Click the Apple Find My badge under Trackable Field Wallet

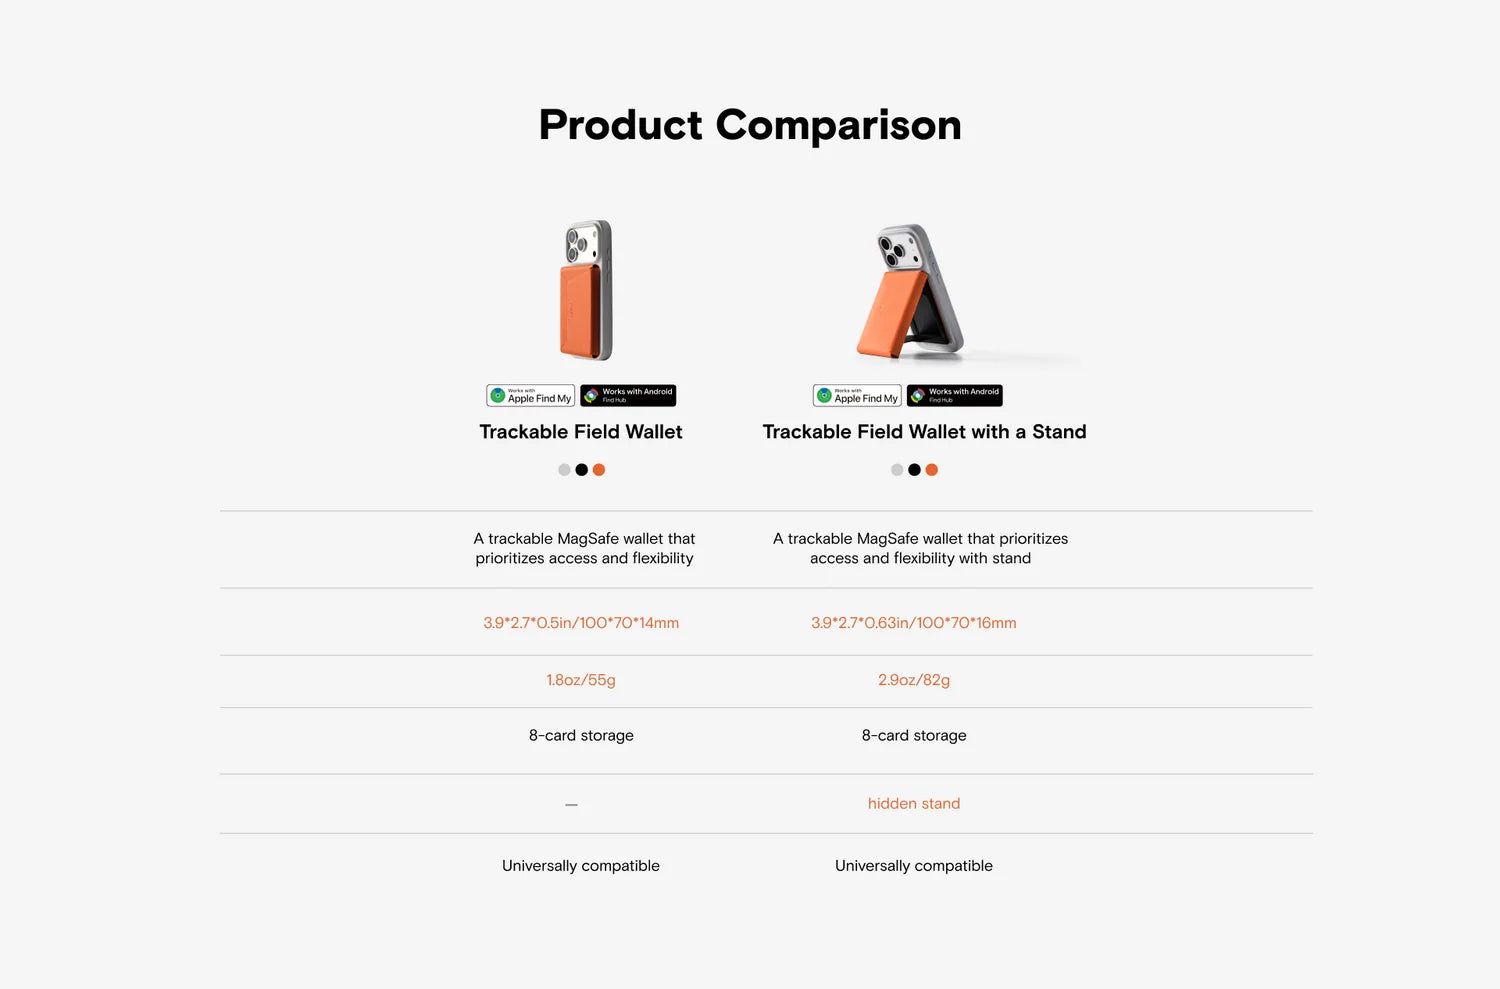point(531,396)
